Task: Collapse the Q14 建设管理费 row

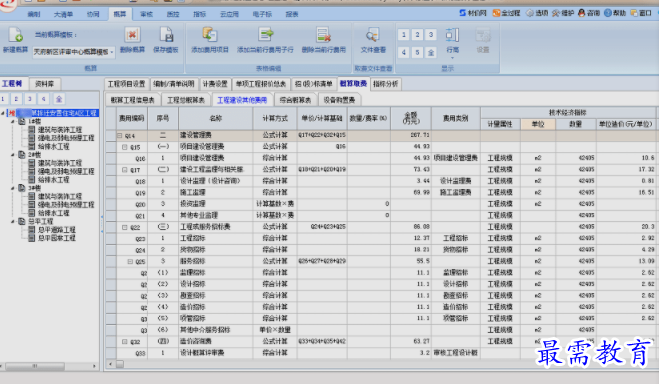Action: [119, 136]
